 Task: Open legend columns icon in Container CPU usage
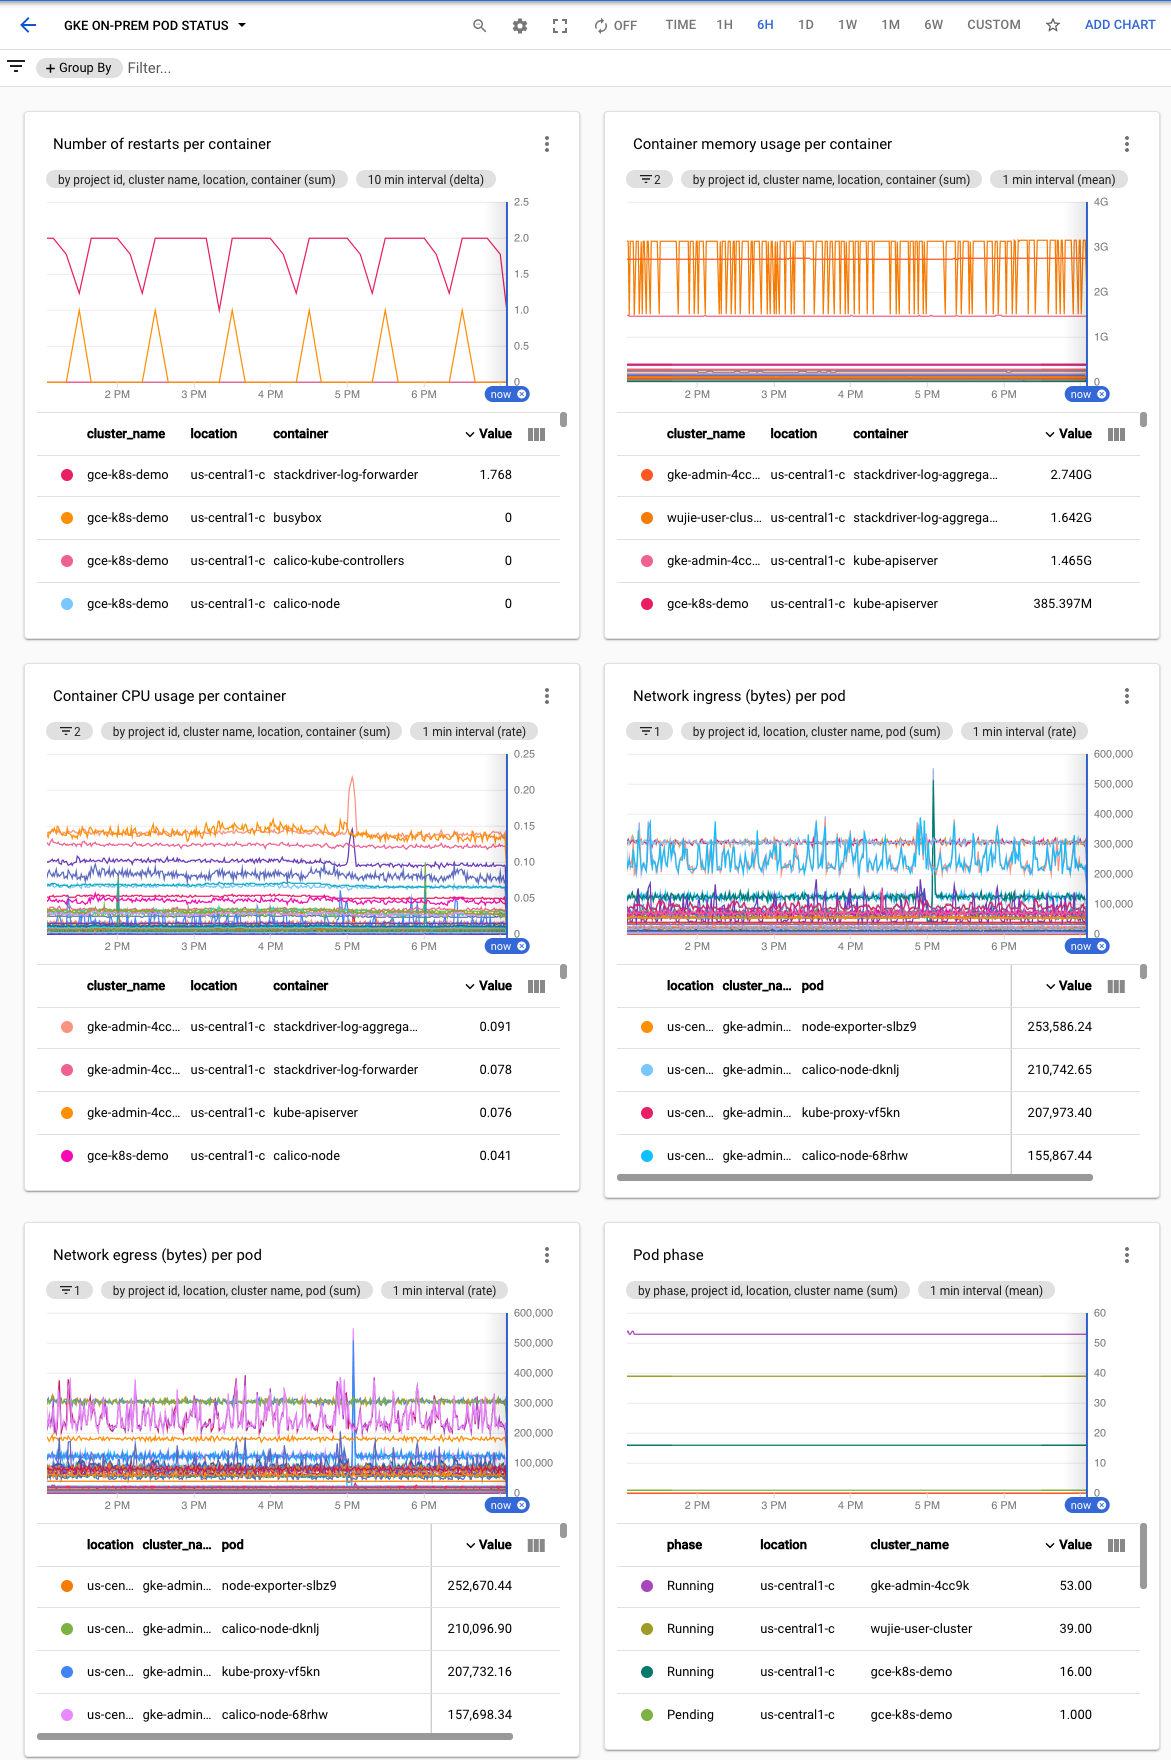point(537,986)
